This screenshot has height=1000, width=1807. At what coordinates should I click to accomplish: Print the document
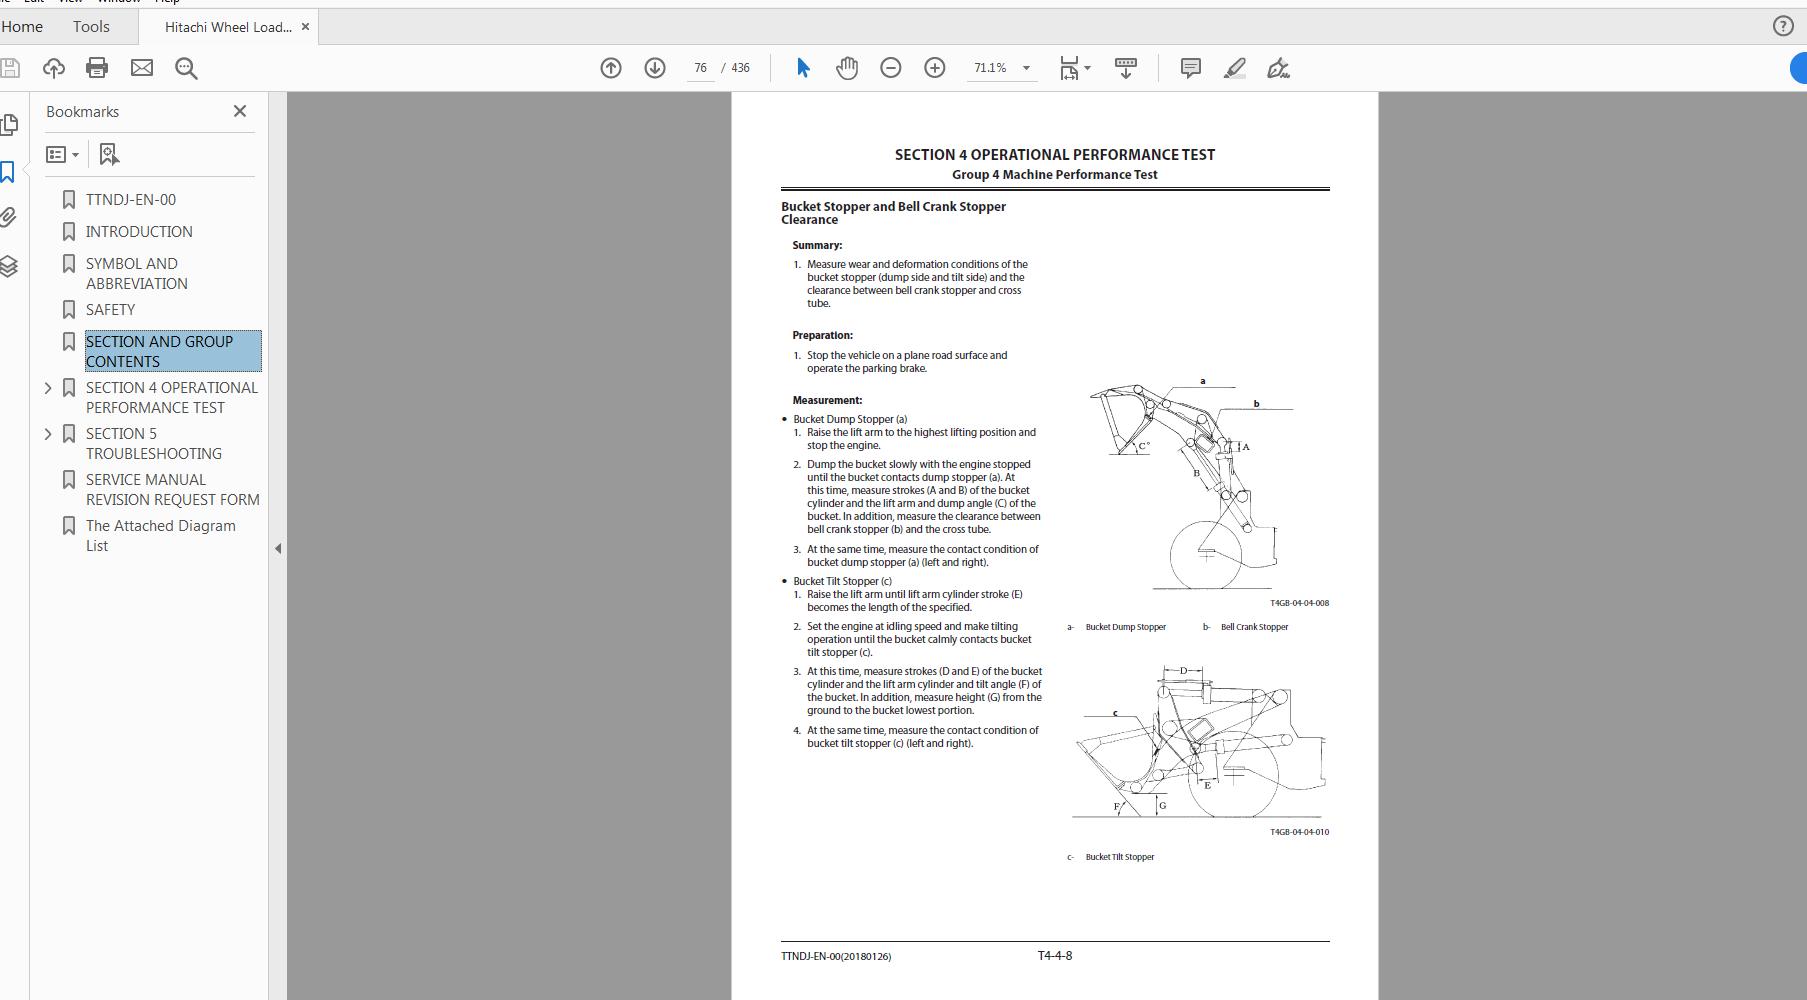(x=96, y=68)
